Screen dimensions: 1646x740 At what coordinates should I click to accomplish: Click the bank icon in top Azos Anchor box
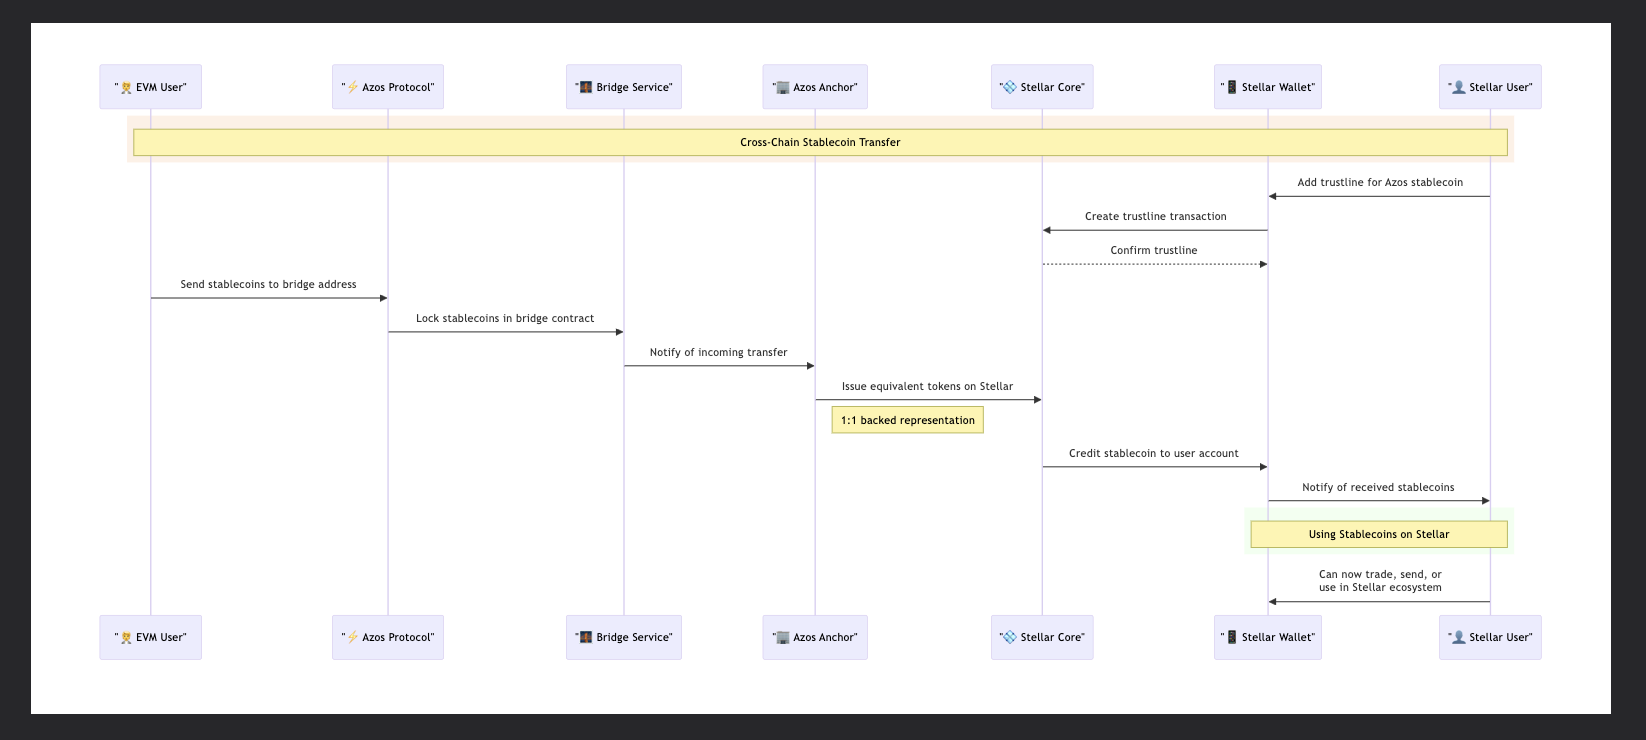(x=783, y=87)
